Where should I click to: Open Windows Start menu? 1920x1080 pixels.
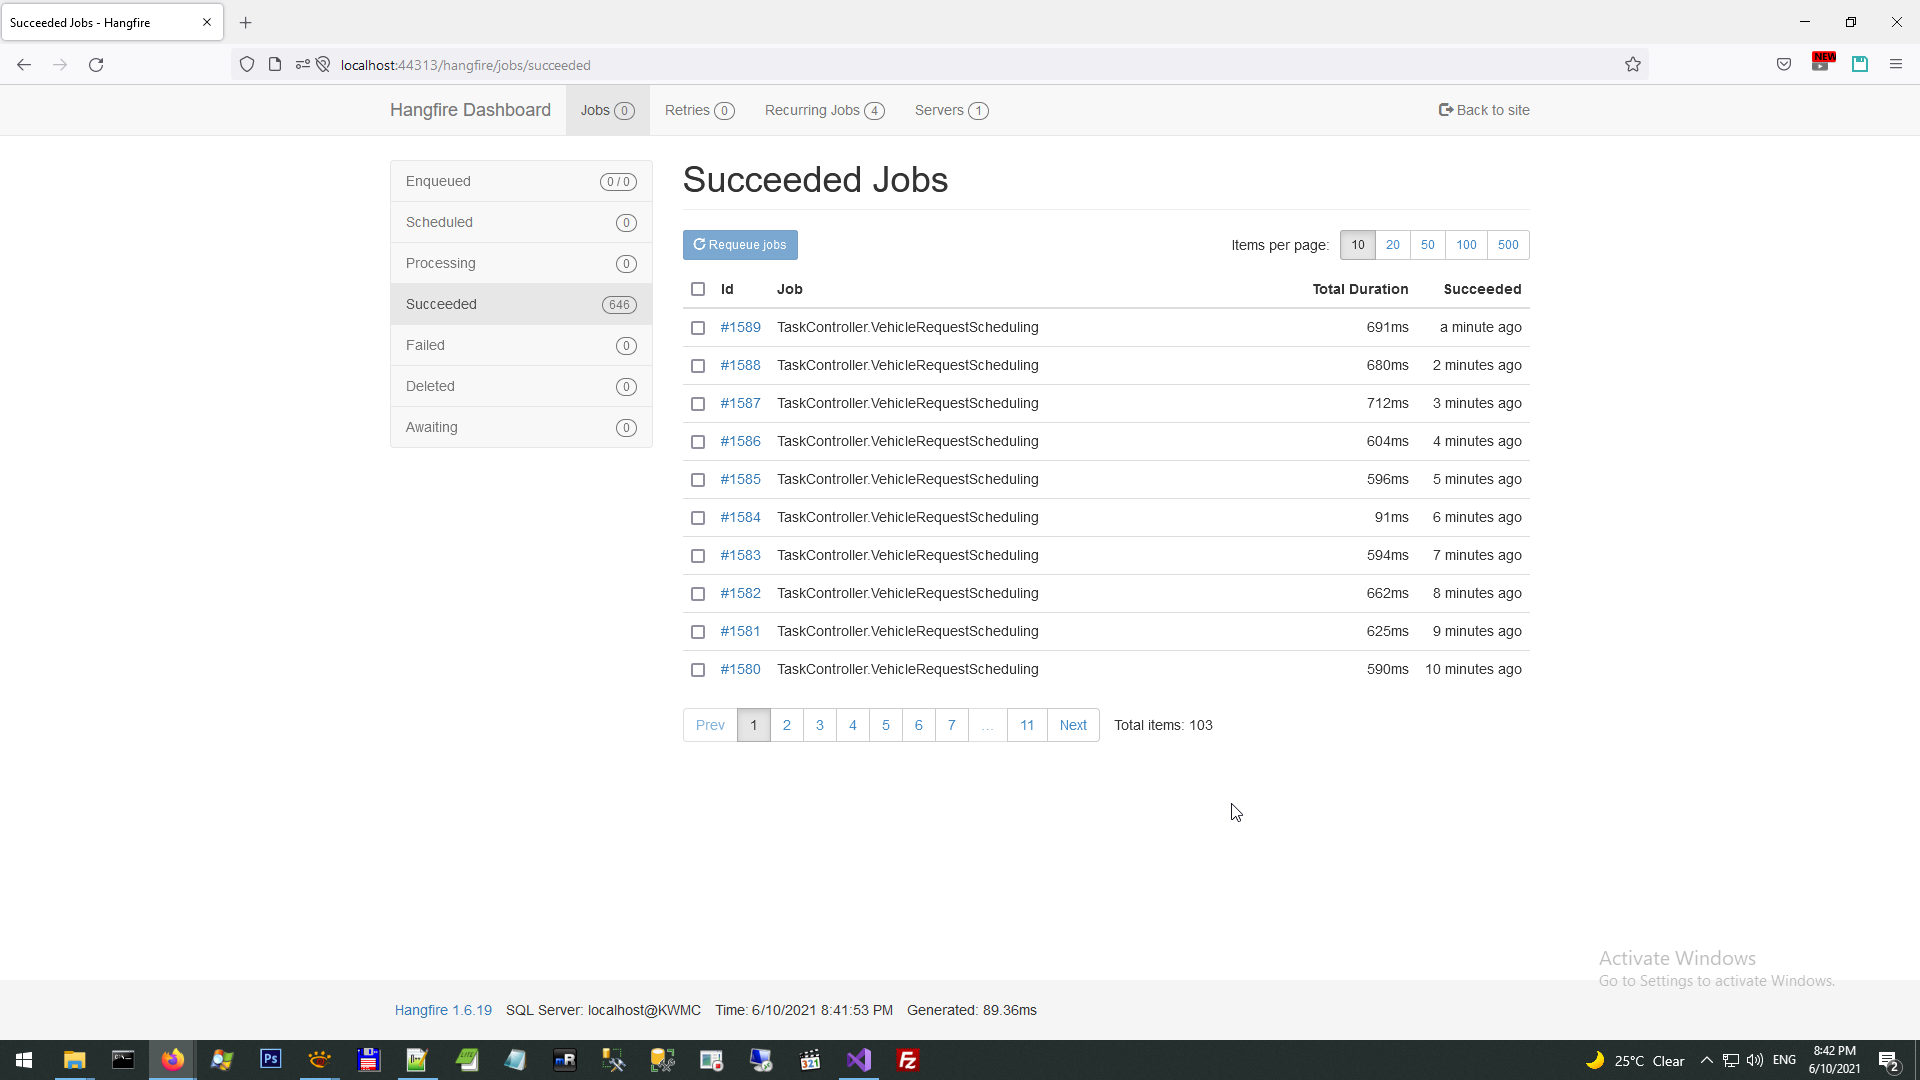[24, 1060]
